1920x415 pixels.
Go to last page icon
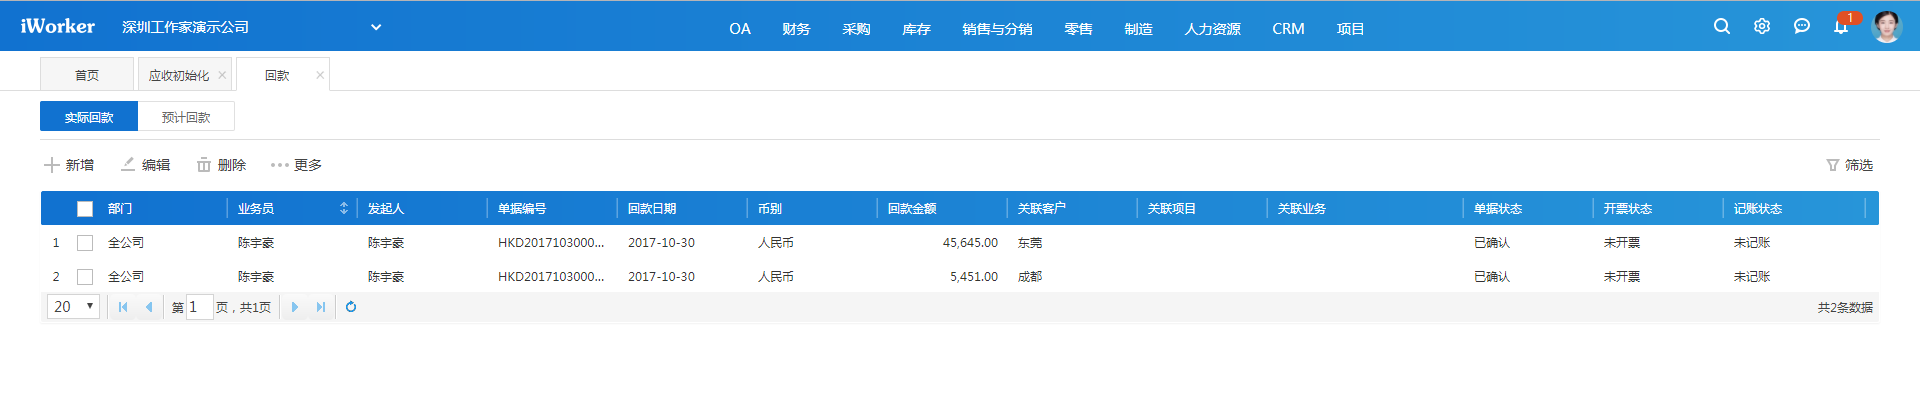click(x=321, y=307)
